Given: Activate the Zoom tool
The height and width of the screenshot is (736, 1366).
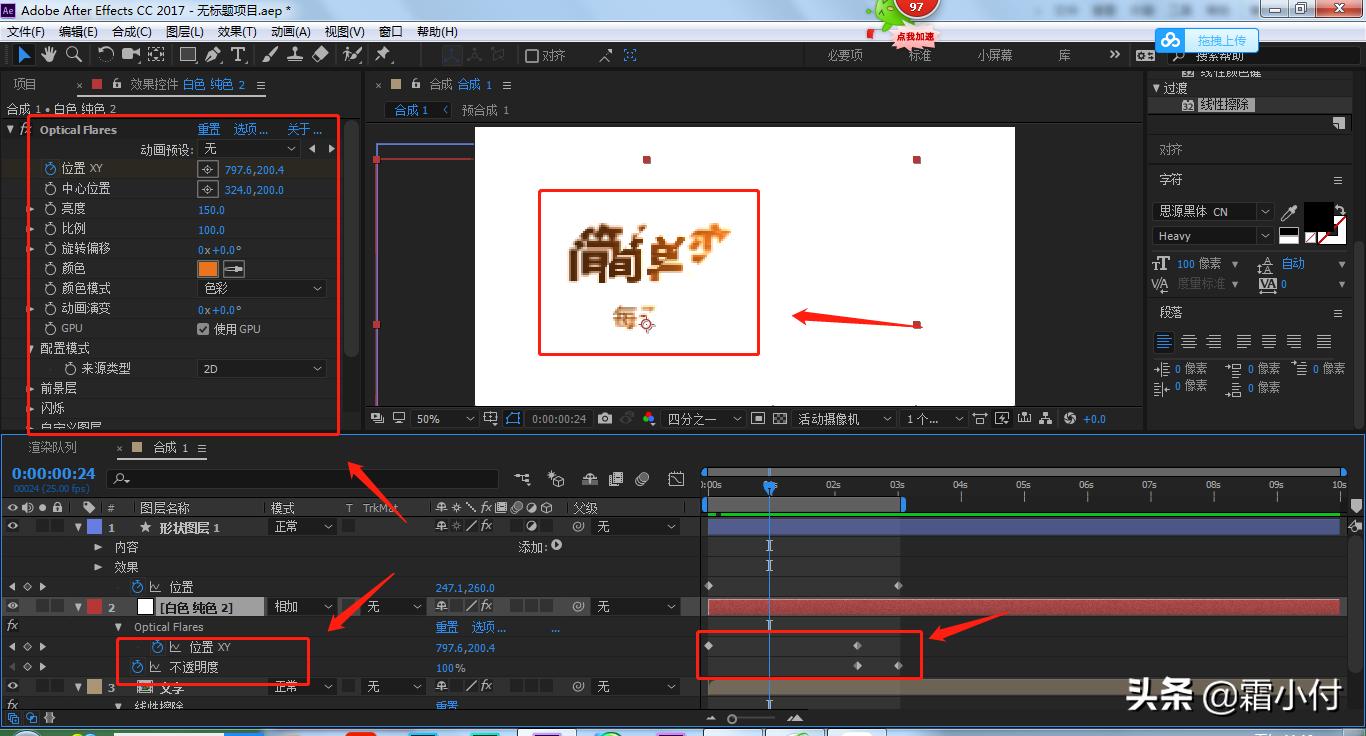Looking at the screenshot, I should [74, 54].
